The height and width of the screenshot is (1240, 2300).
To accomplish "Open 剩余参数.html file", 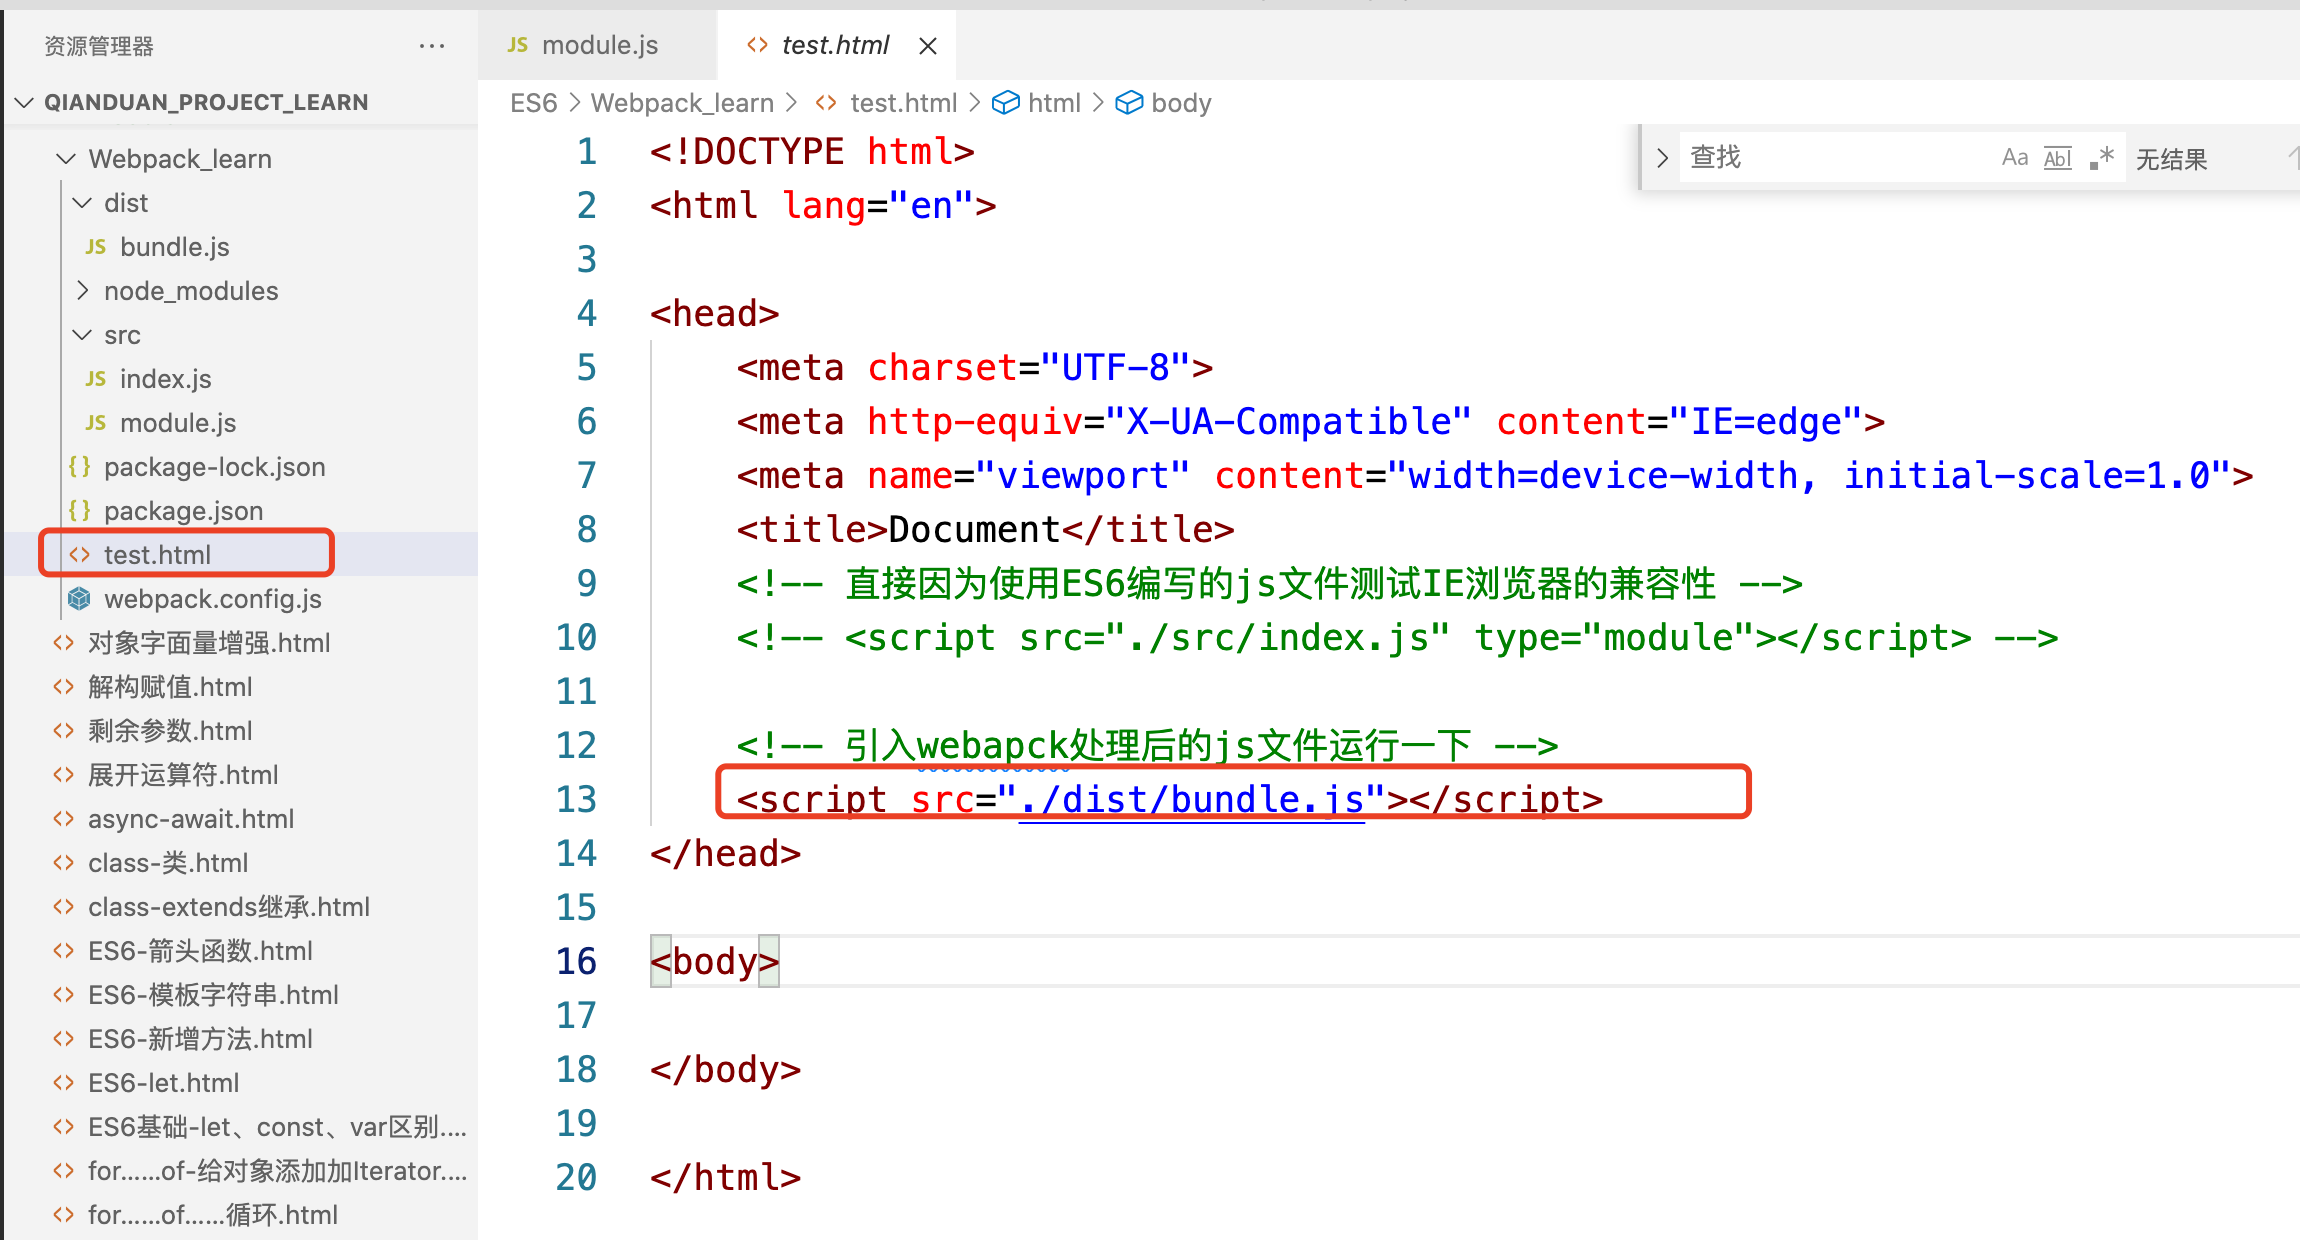I will point(170,731).
